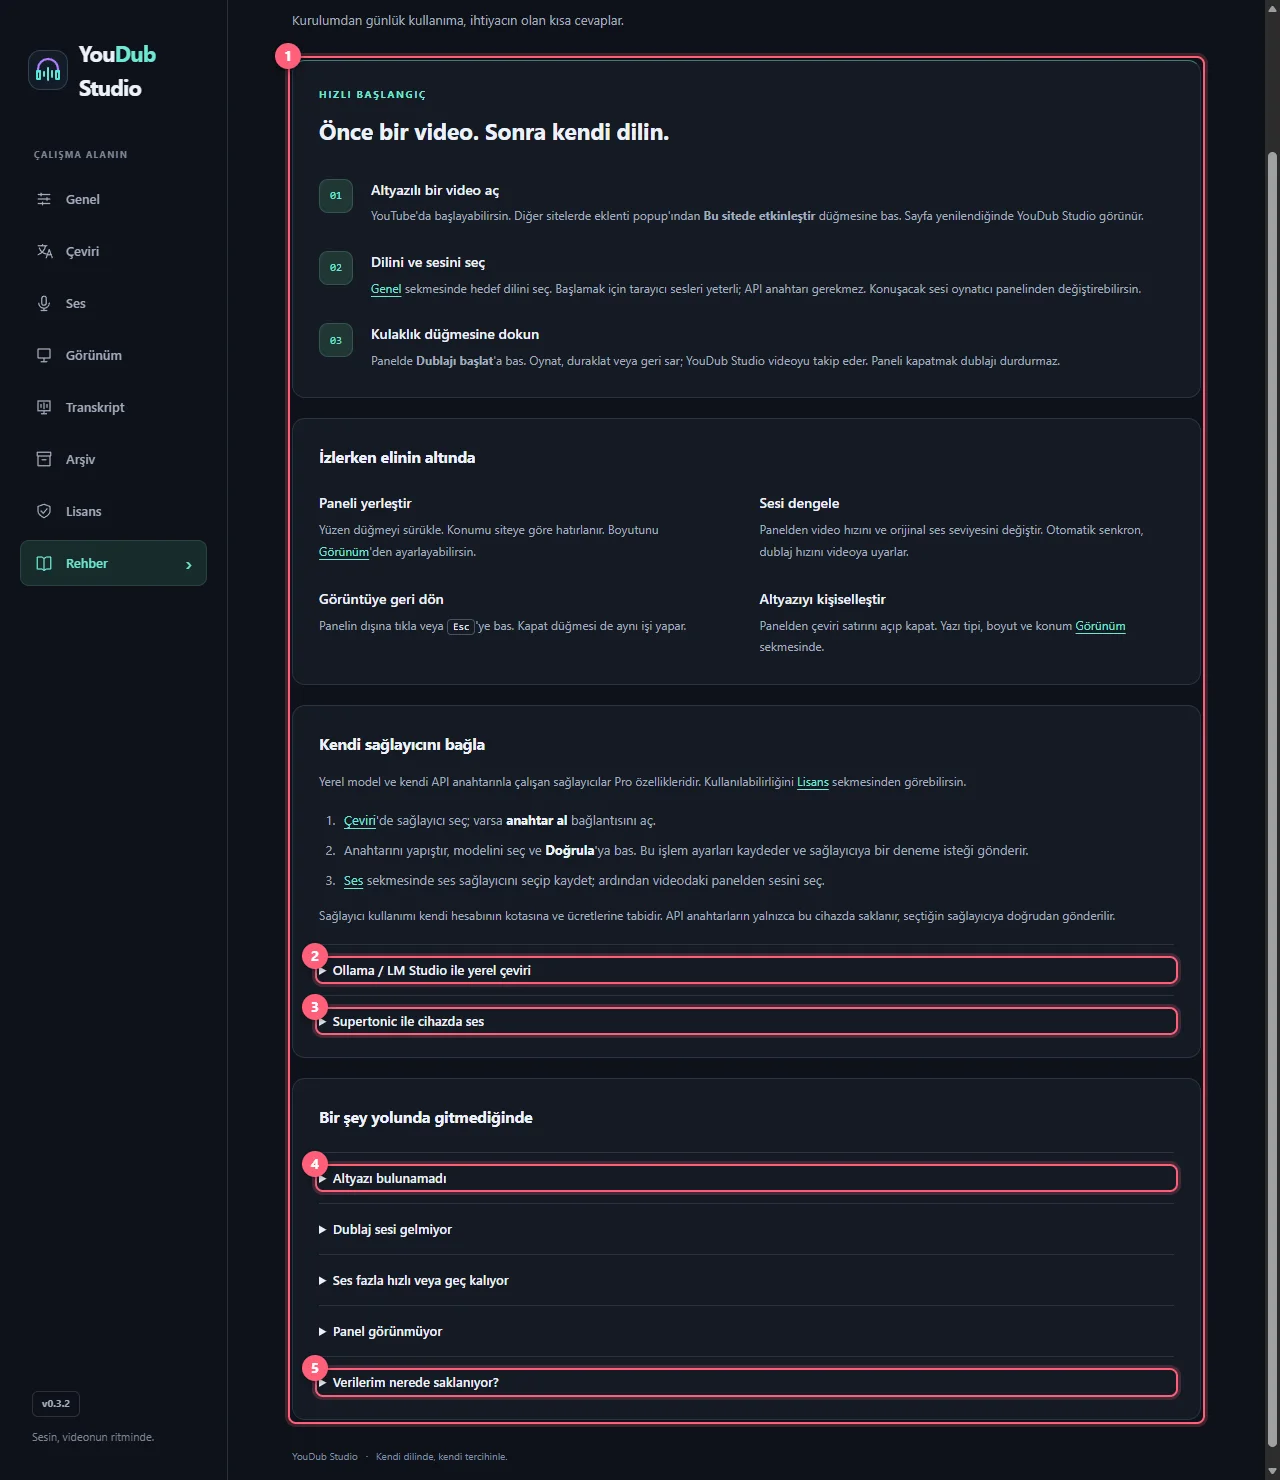Expand Ses fazla hızlı veya geç kalıyor
The height and width of the screenshot is (1480, 1280).
746,1280
